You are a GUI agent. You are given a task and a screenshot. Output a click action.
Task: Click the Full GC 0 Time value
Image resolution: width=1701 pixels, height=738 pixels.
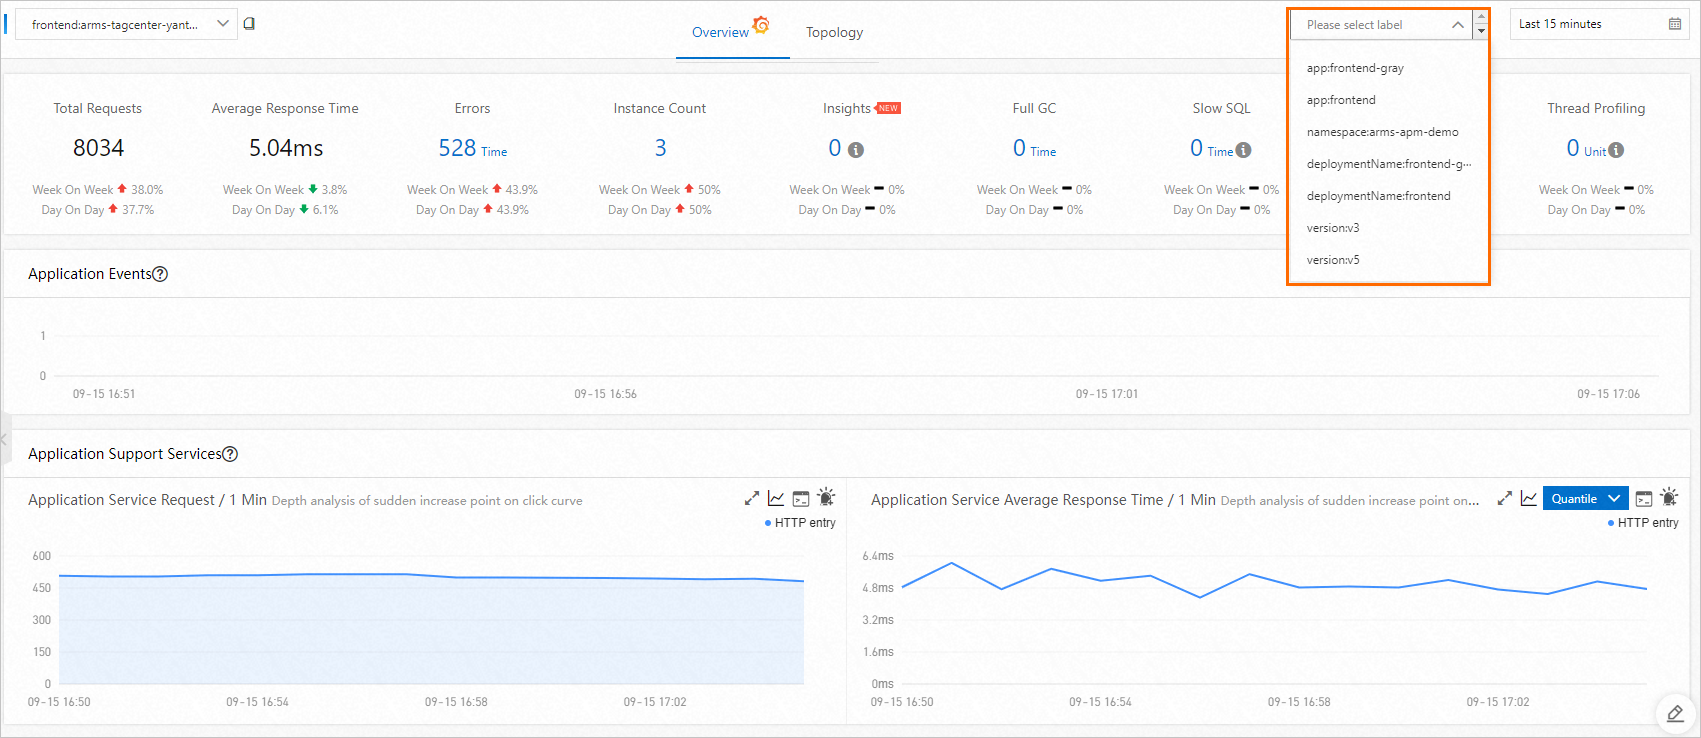coord(1034,148)
